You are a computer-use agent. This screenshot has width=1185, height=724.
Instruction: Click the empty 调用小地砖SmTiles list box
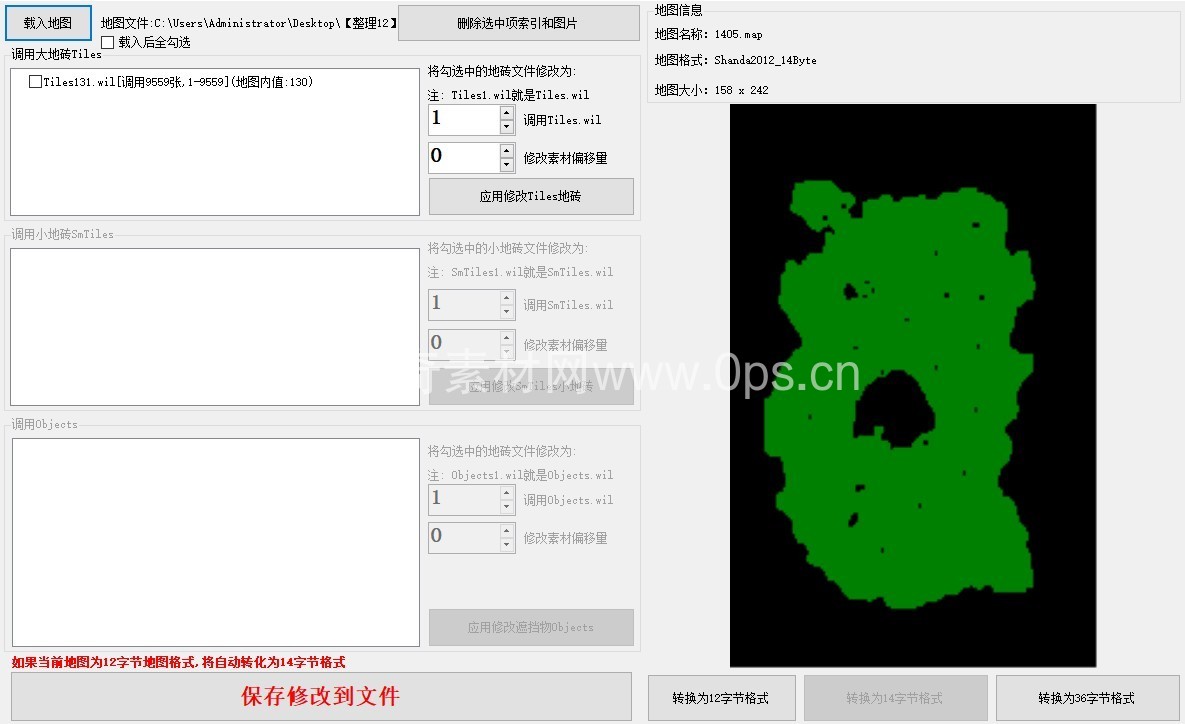214,327
